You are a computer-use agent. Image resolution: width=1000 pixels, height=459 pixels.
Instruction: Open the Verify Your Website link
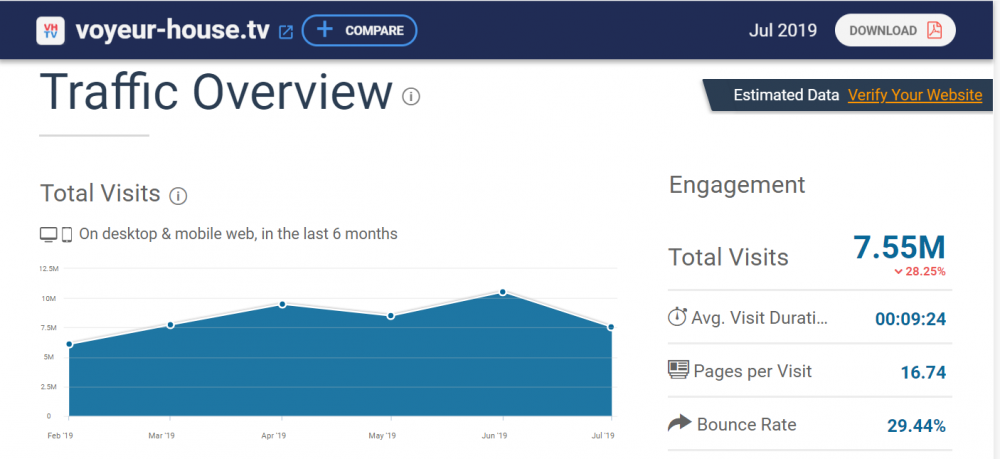point(915,95)
